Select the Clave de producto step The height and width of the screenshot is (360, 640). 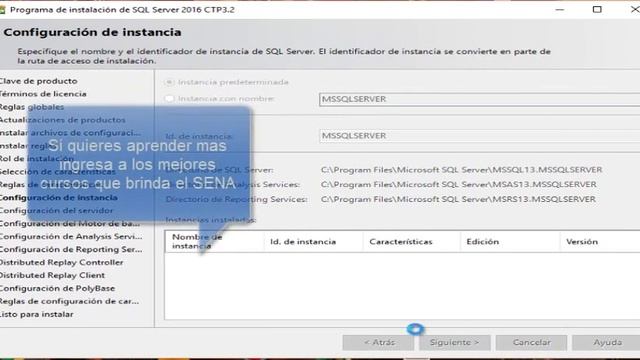(x=38, y=81)
